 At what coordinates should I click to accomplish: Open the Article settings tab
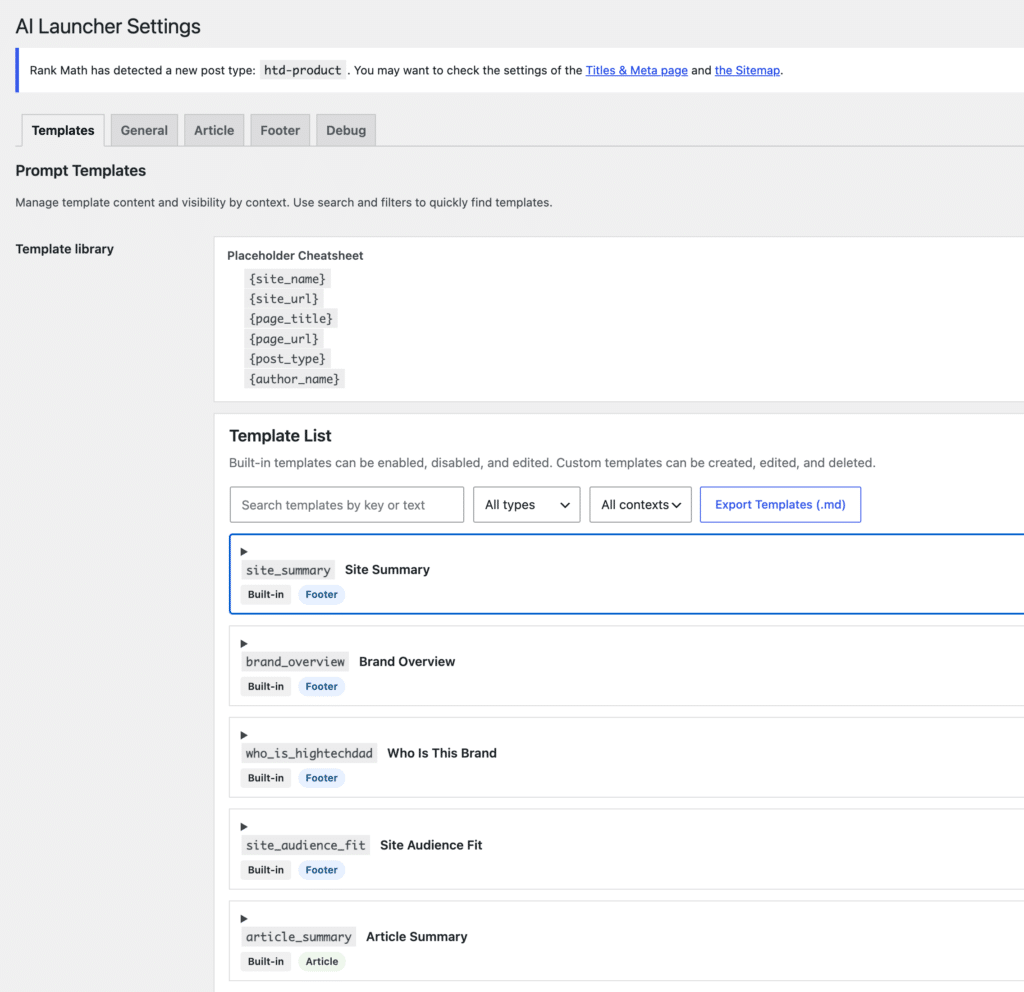coord(214,131)
